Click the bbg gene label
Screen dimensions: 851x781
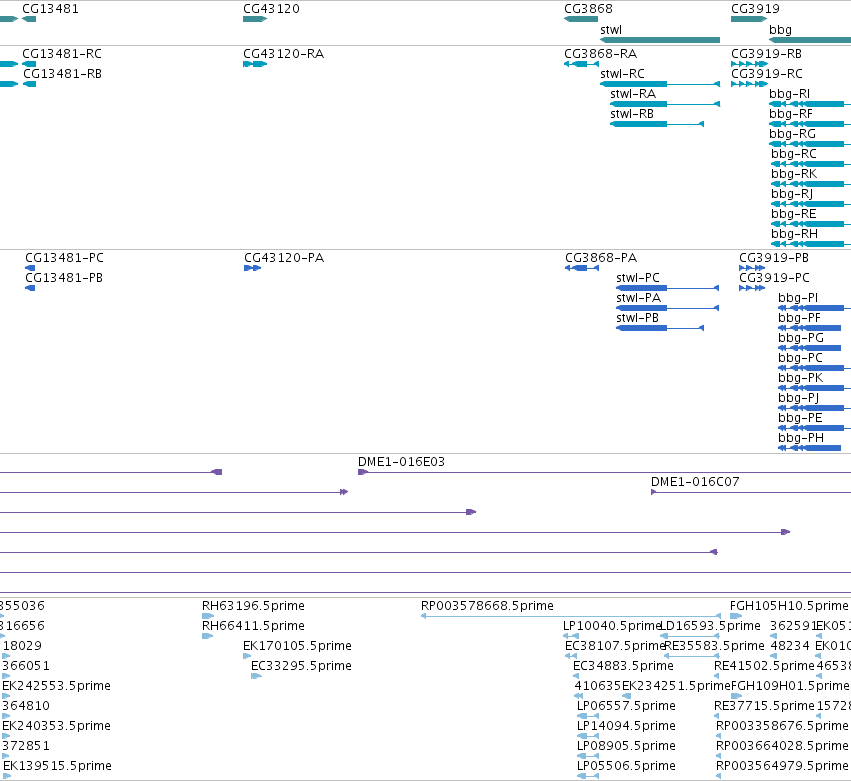780,30
